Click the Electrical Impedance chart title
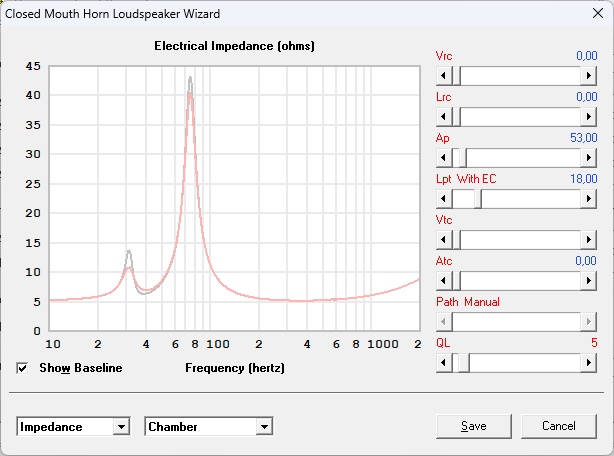The image size is (614, 456). [234, 46]
